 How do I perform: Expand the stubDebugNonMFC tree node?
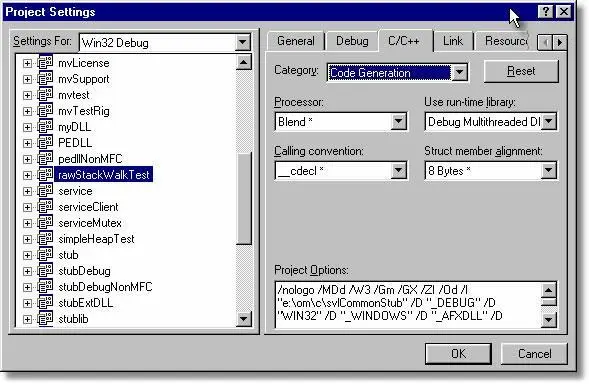coord(27,287)
